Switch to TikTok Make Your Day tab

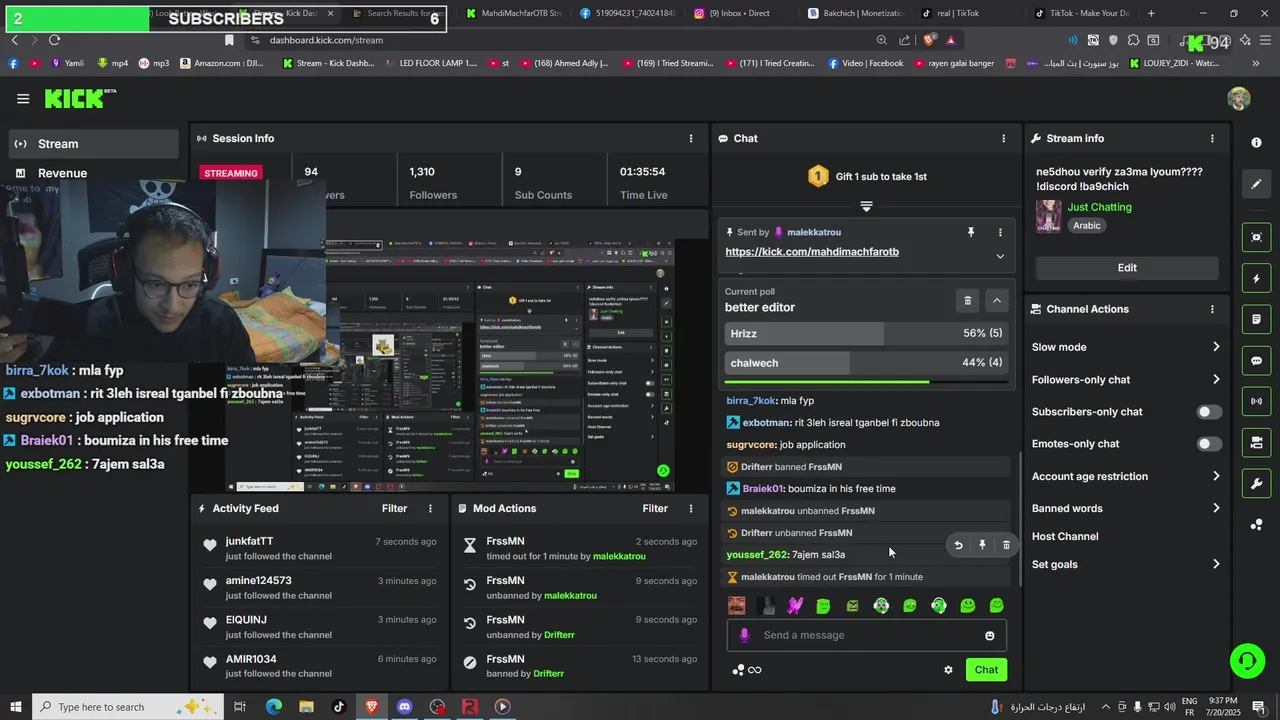tap(1083, 13)
